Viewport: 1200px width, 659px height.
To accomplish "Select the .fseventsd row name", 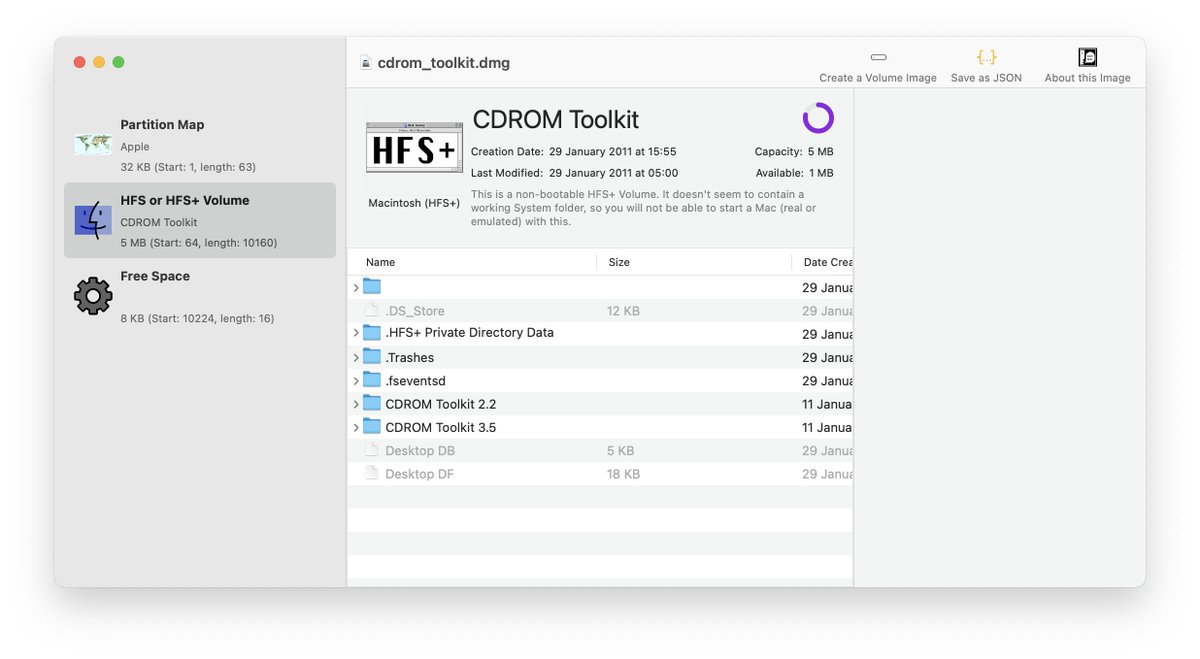I will pos(415,381).
